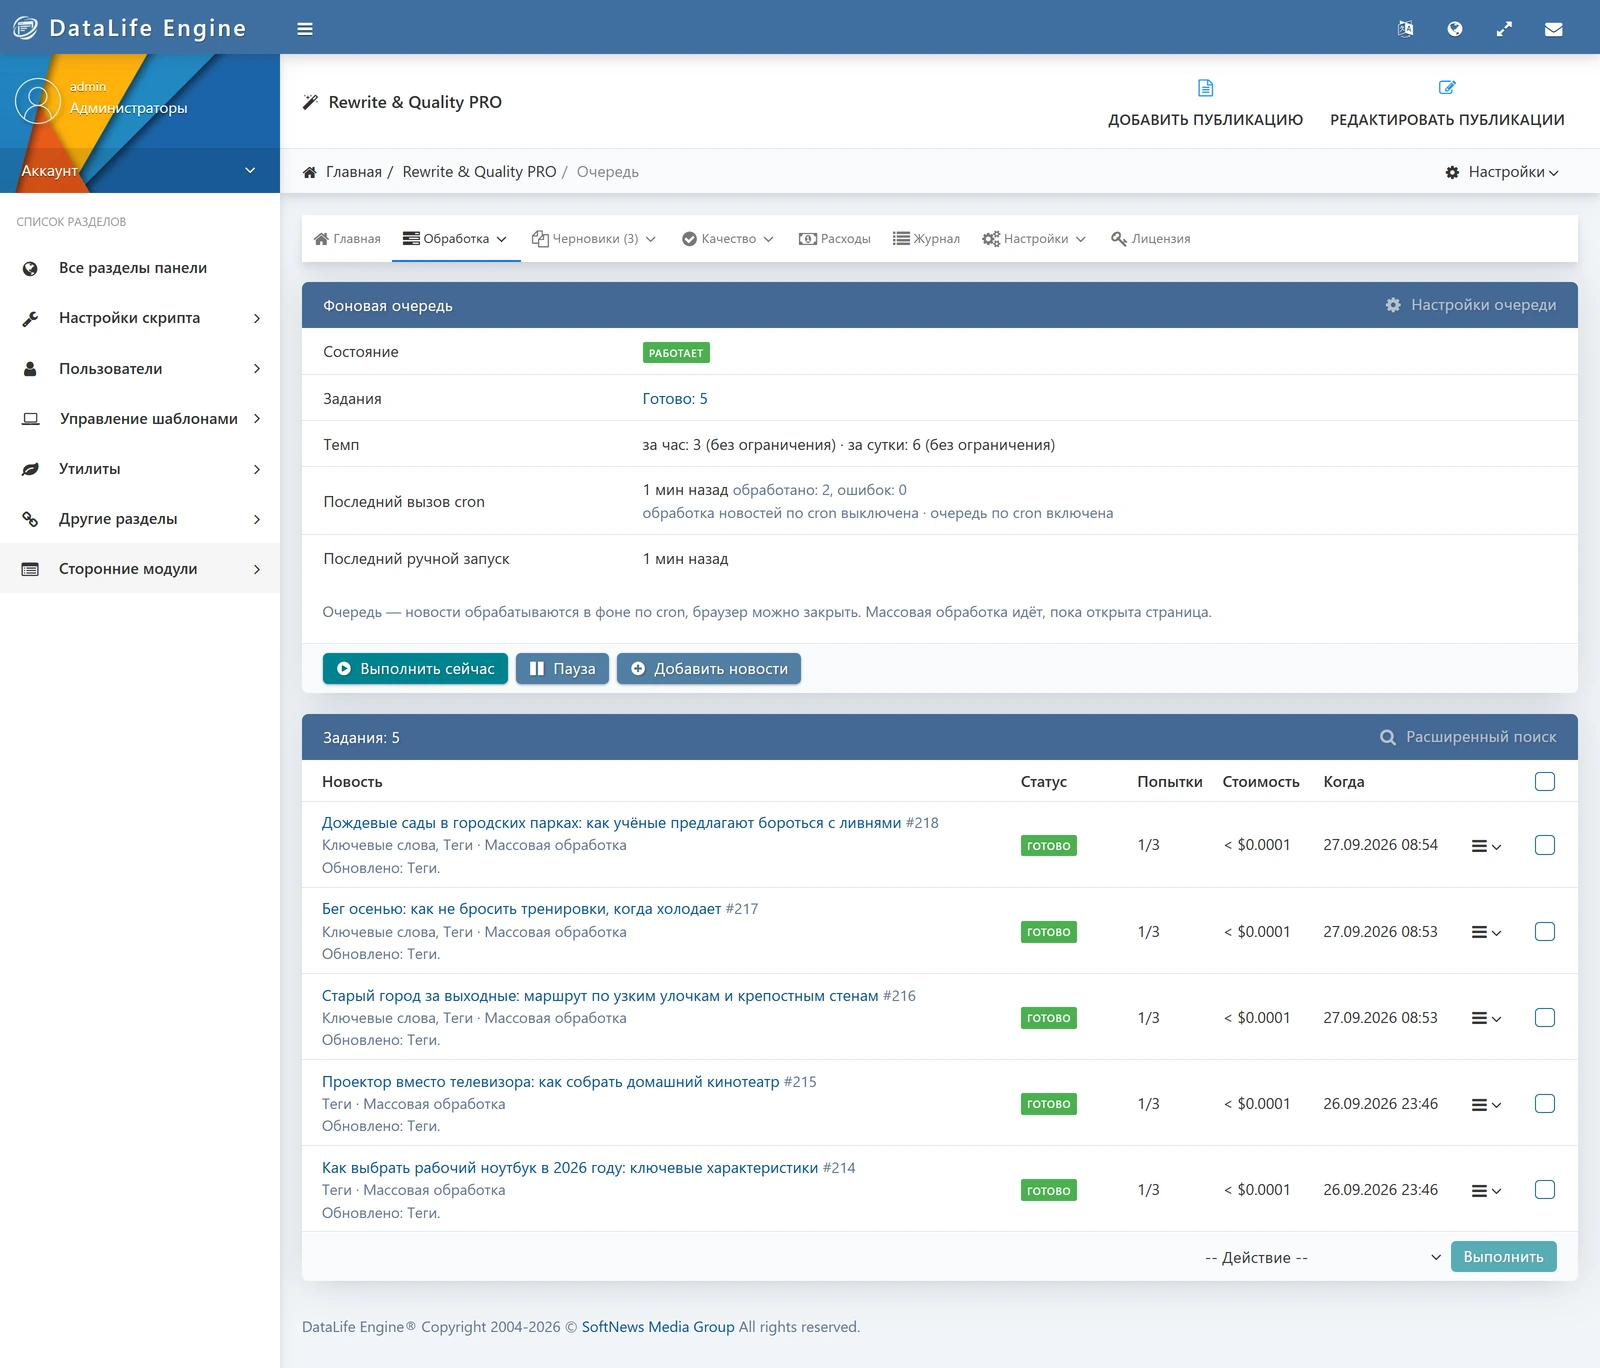Click the Выполнить сейчас button
1600x1368 pixels.
[415, 668]
